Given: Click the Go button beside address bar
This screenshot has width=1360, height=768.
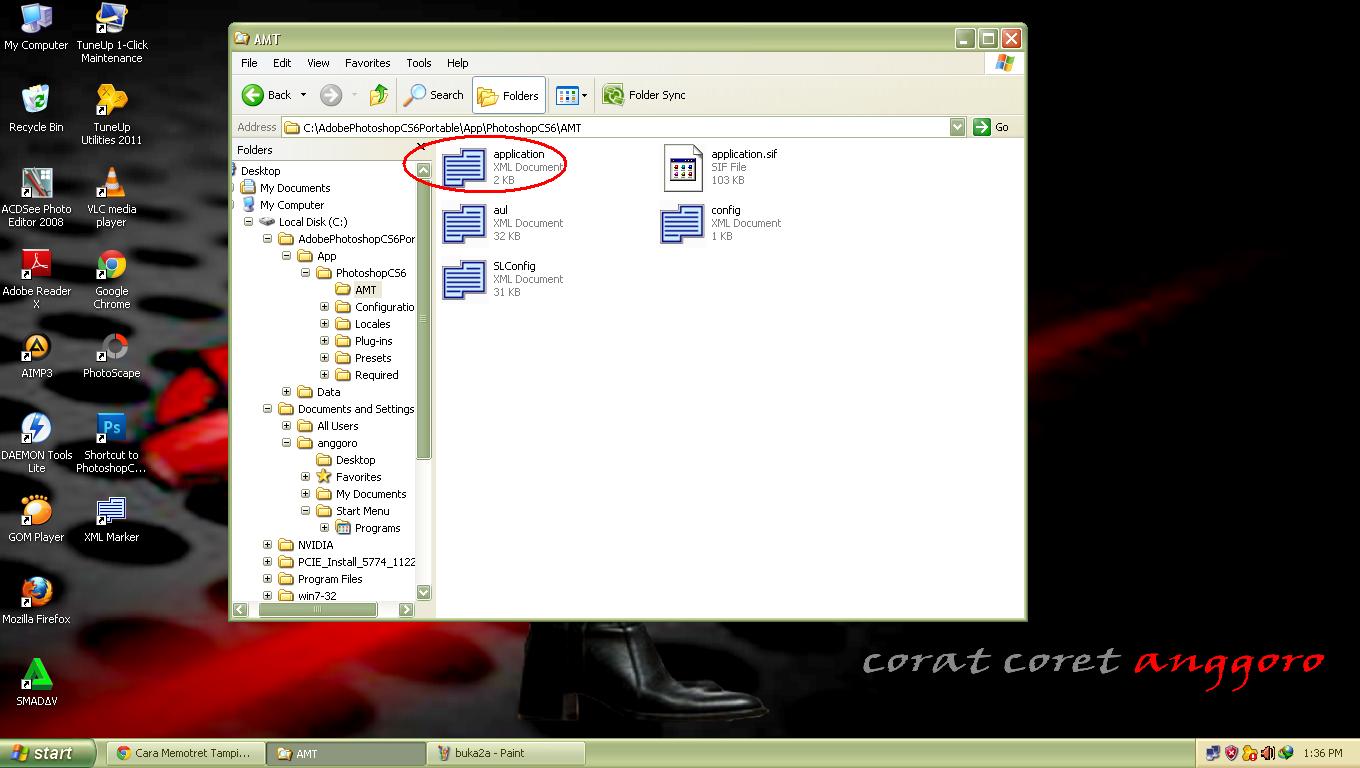Looking at the screenshot, I should [991, 127].
